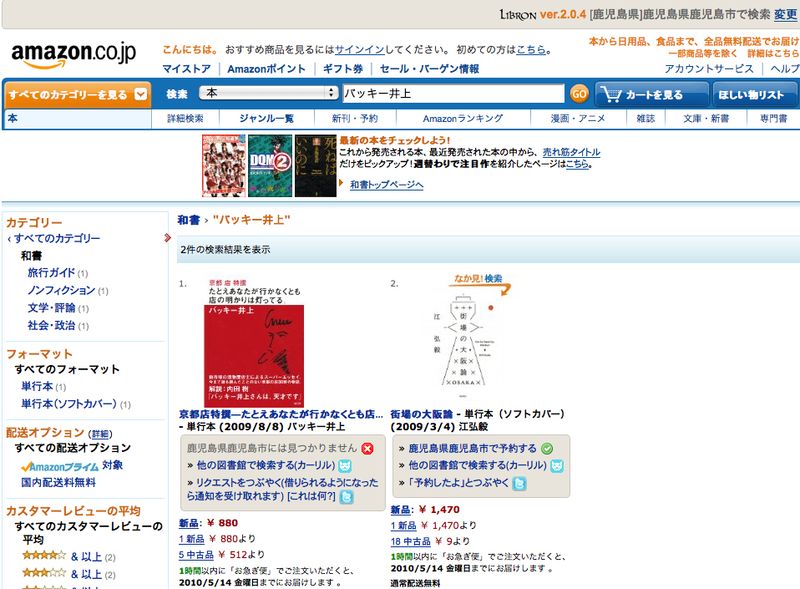Click the 和書トップページへ link
This screenshot has height=589, width=800.
(386, 185)
